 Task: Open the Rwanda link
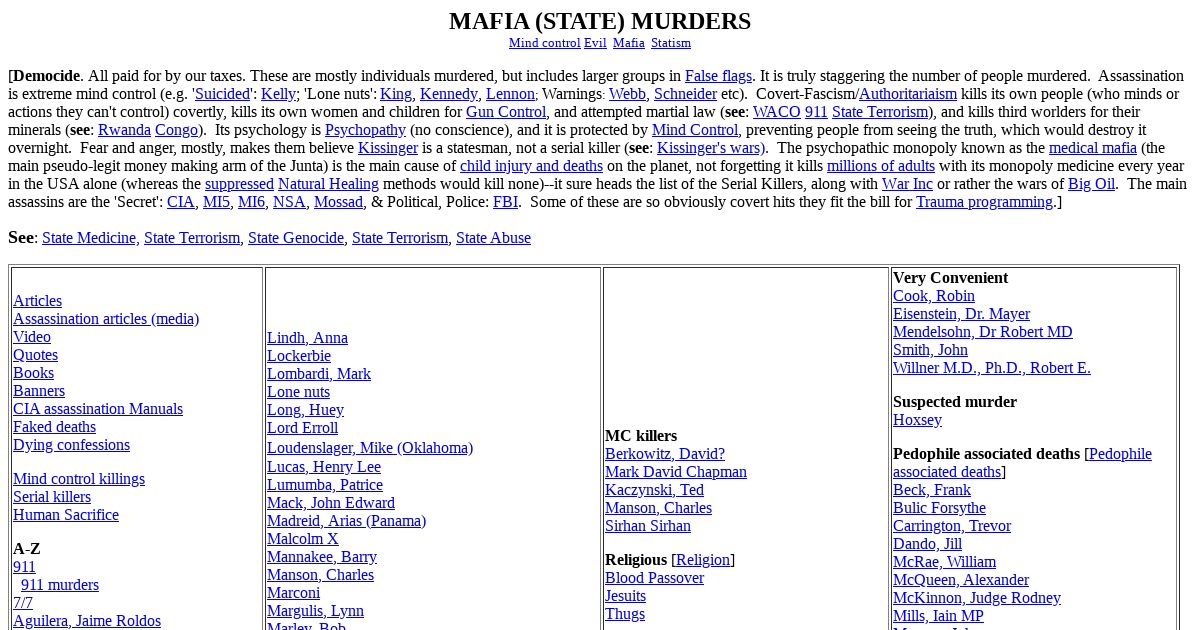tap(124, 130)
